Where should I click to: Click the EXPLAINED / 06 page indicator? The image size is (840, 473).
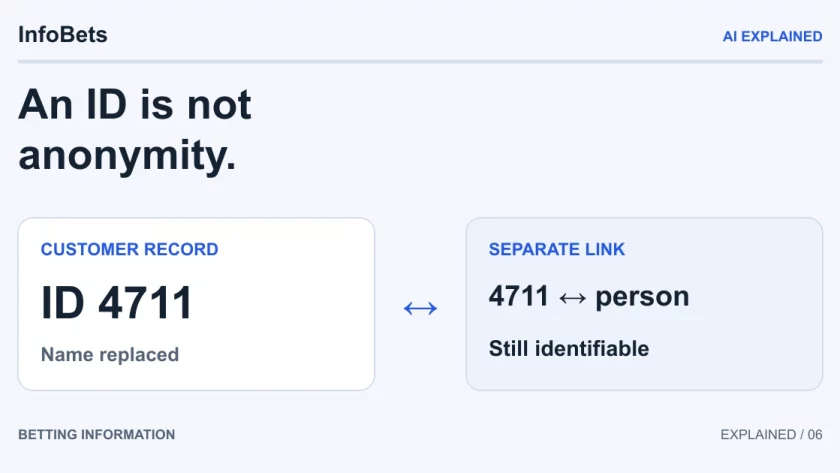[x=771, y=434]
